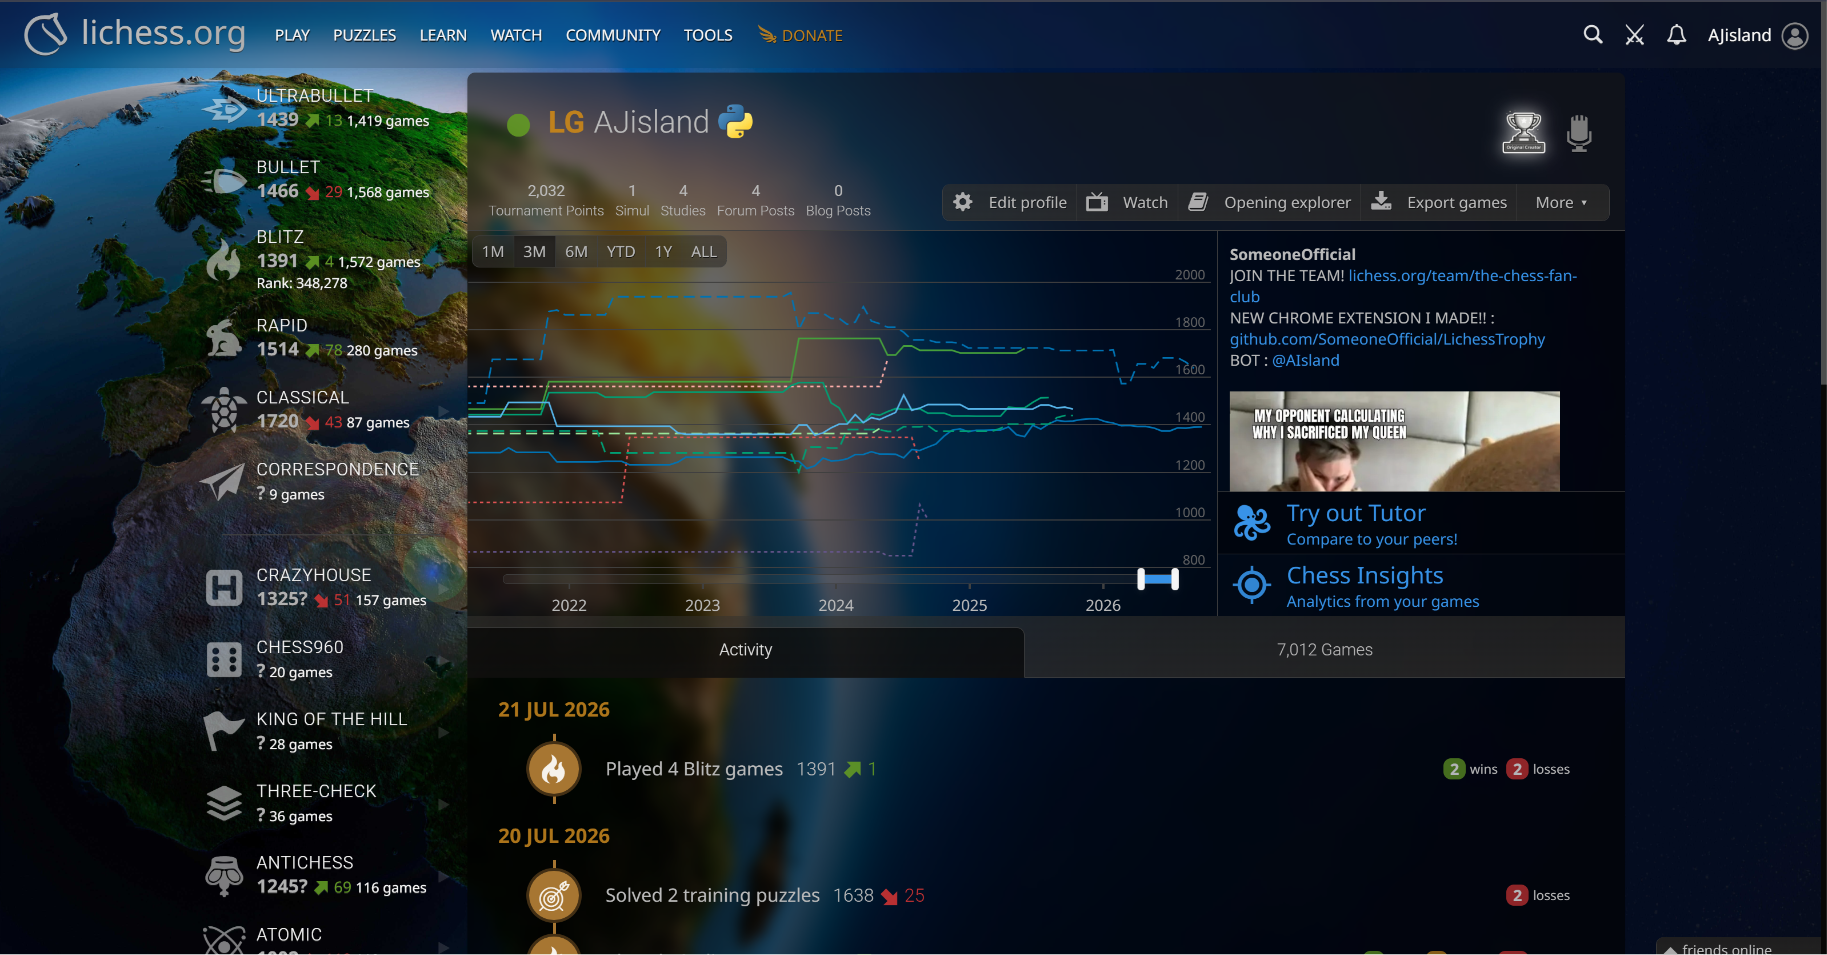Open the @AIsland bot link
Image resolution: width=1827 pixels, height=955 pixels.
(x=1305, y=360)
